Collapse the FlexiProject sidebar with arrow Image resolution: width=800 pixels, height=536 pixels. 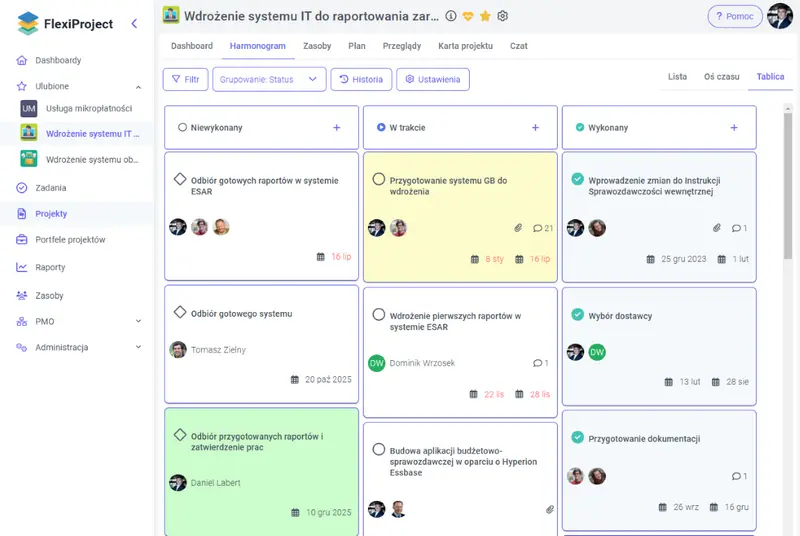pos(134,23)
